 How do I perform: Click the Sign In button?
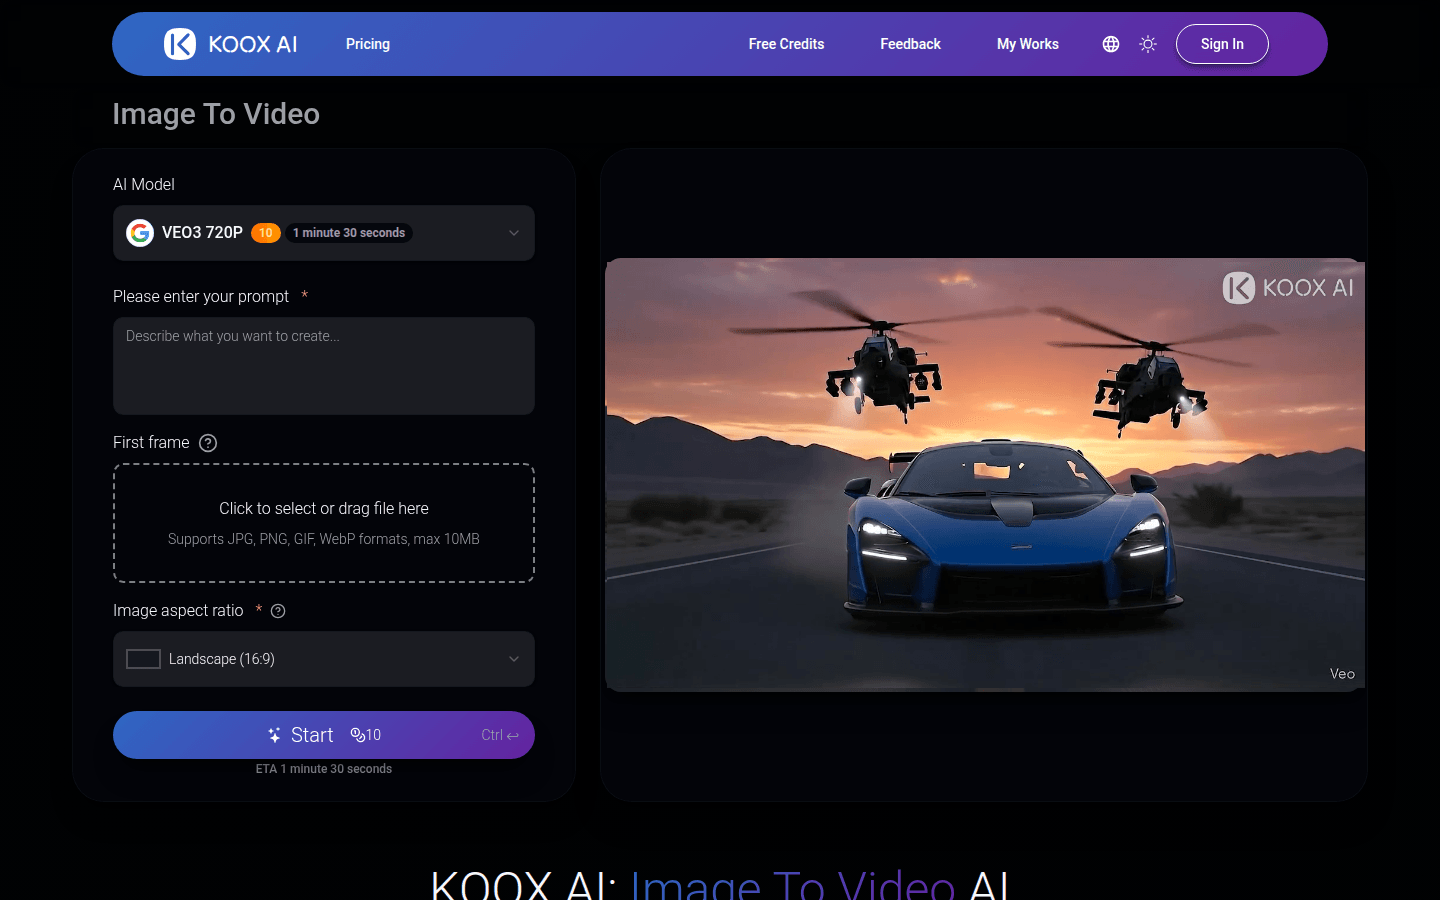1222,44
